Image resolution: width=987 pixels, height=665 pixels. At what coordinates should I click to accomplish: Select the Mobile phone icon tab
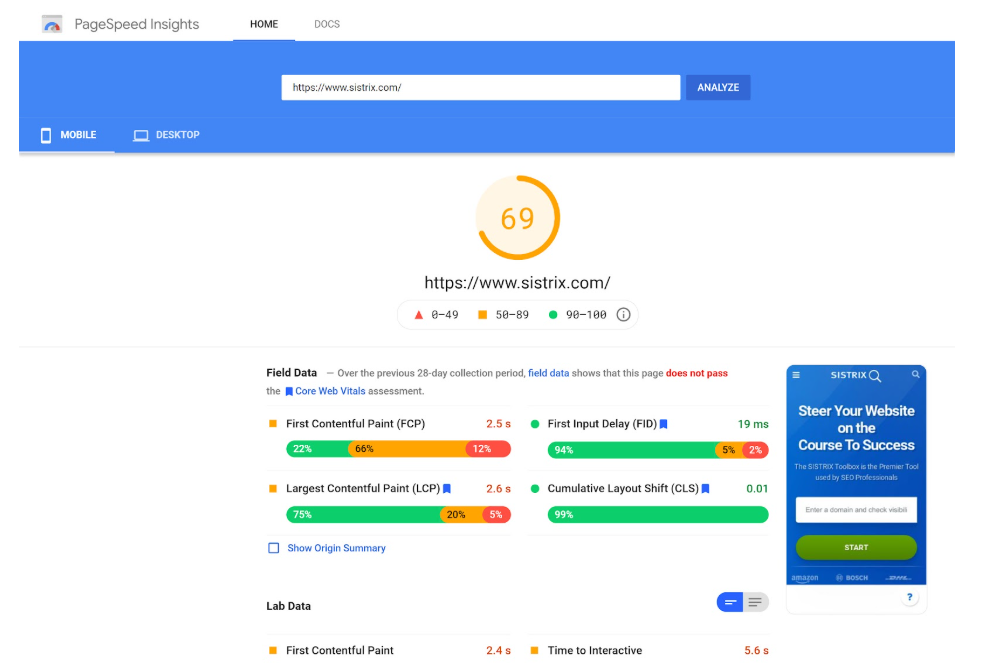[x=46, y=135]
